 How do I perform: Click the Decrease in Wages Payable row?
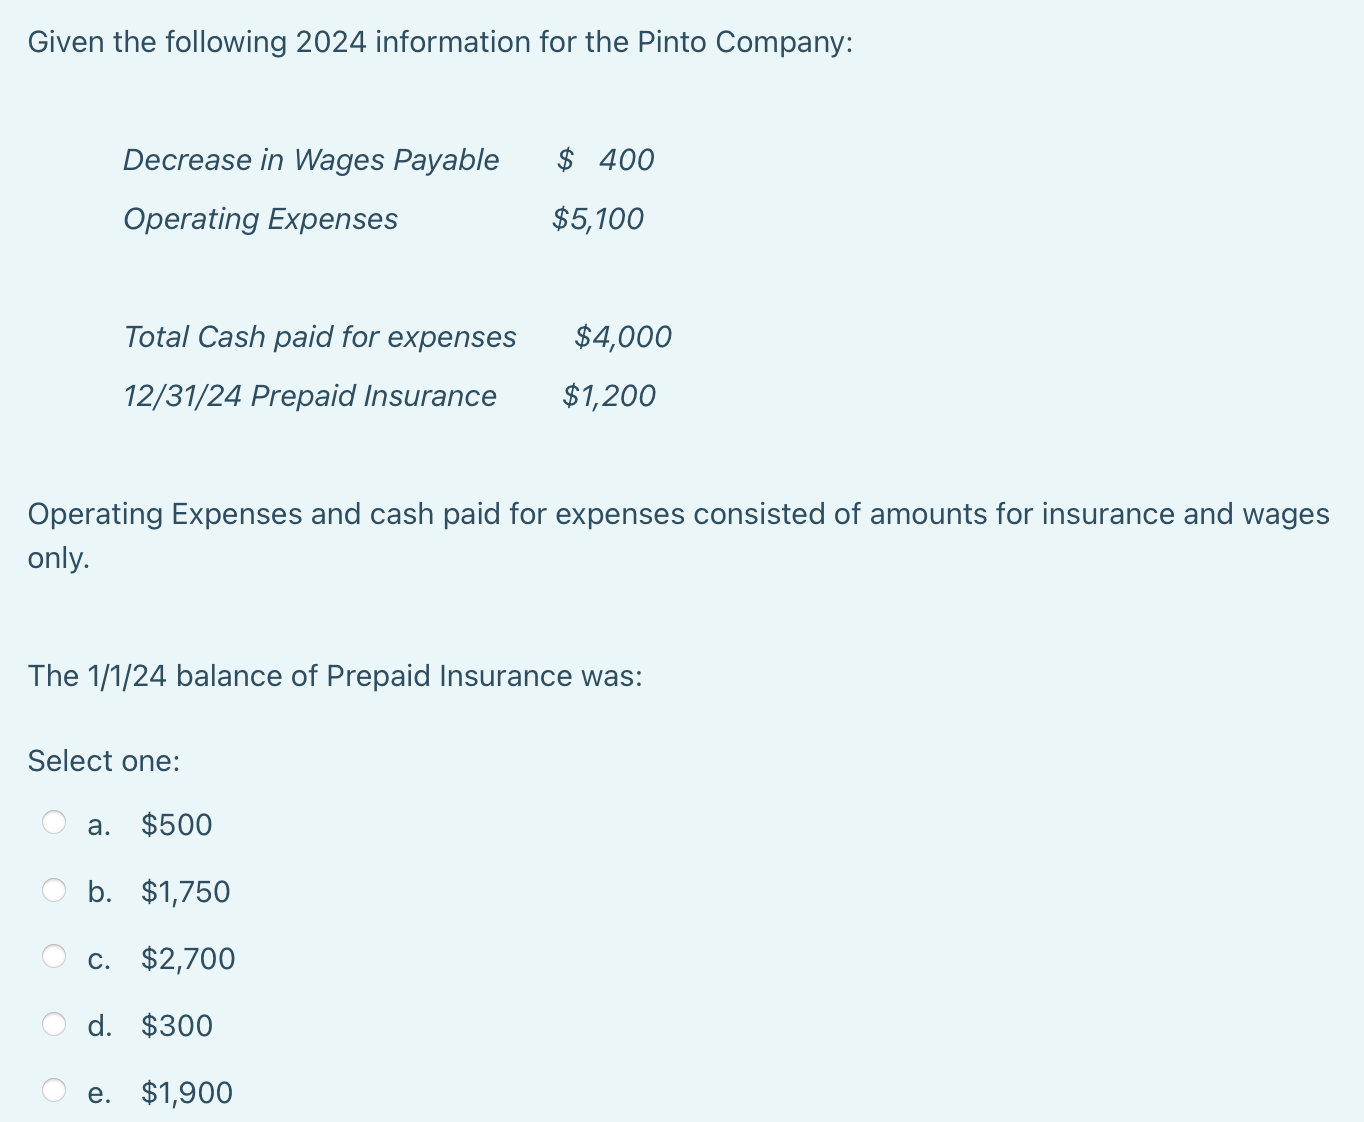(388, 160)
